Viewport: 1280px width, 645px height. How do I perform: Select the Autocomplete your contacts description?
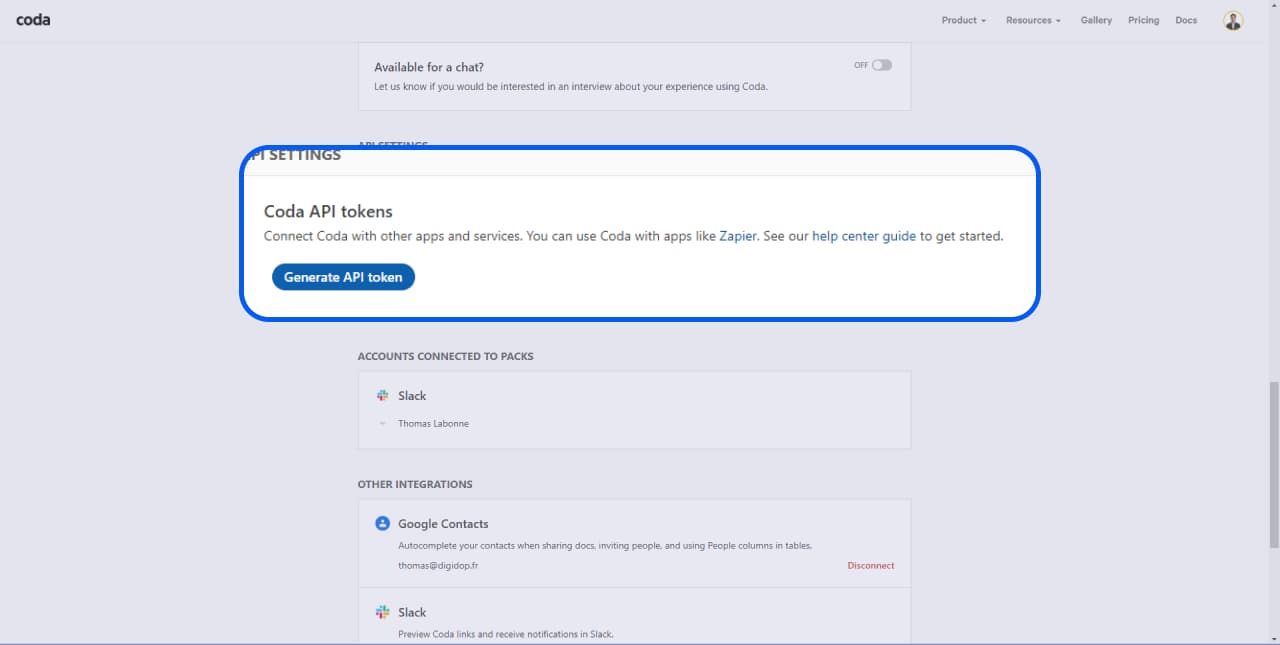[605, 546]
